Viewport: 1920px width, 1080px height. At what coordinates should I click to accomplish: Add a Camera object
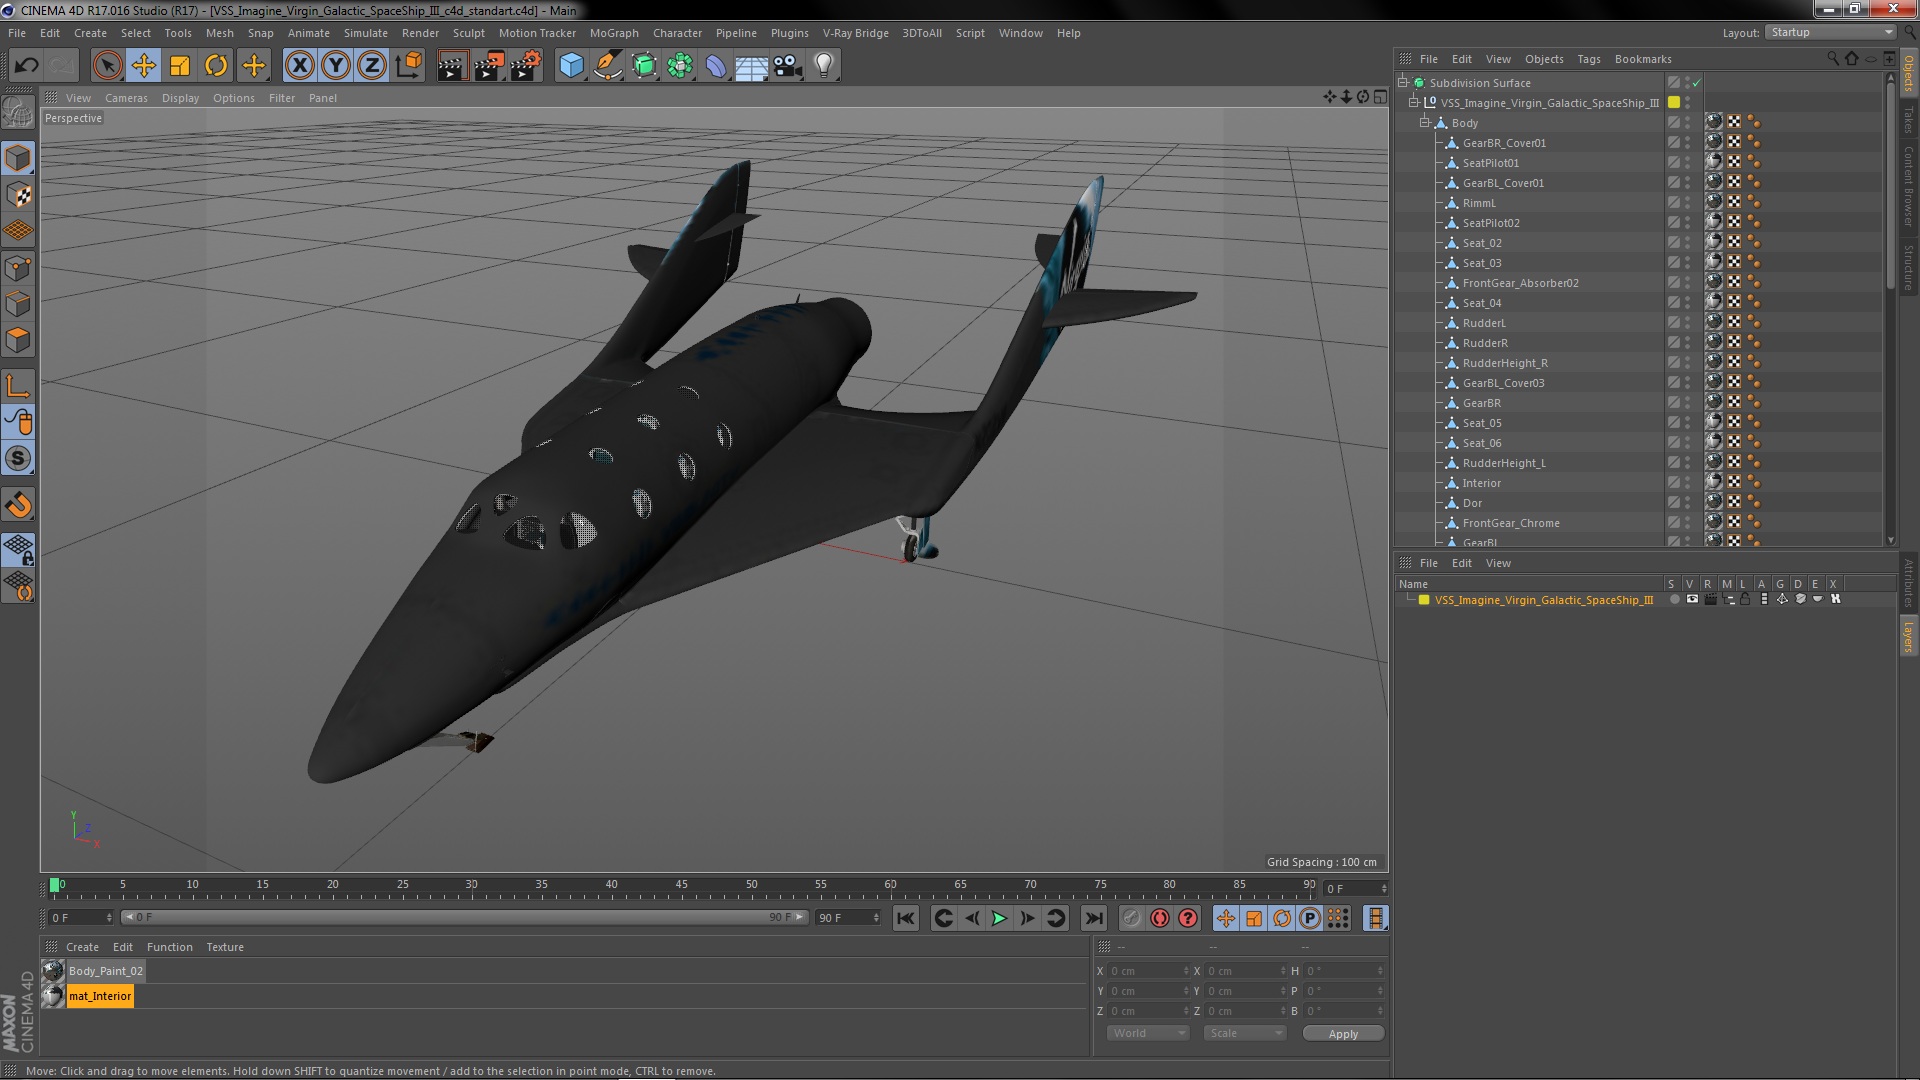pyautogui.click(x=787, y=66)
